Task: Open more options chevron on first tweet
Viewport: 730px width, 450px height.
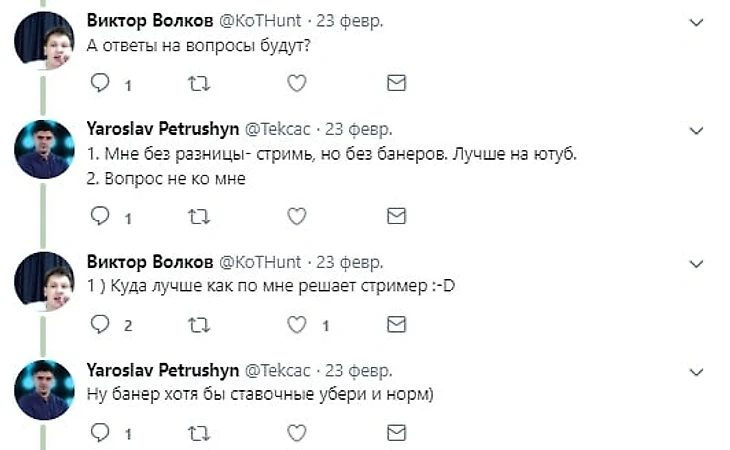Action: pos(697,21)
